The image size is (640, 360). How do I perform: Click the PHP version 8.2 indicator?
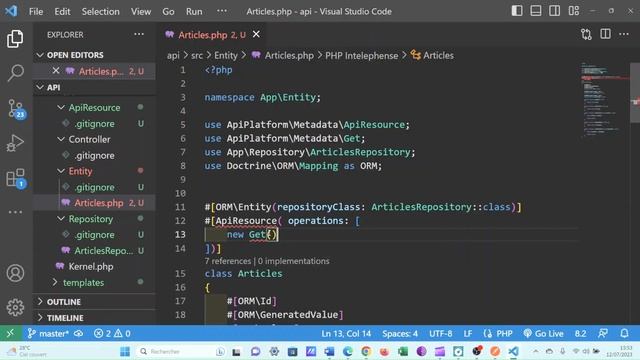click(580, 333)
